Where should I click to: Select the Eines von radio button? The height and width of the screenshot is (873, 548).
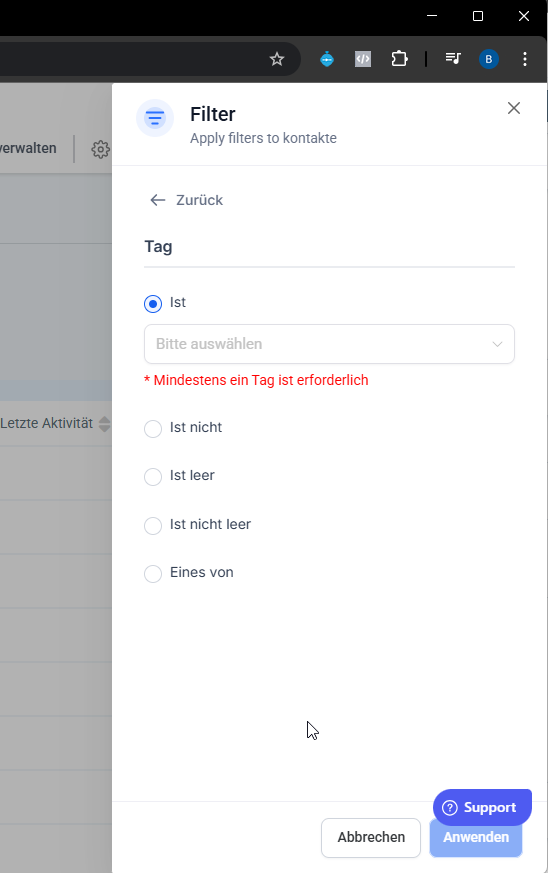pos(153,573)
